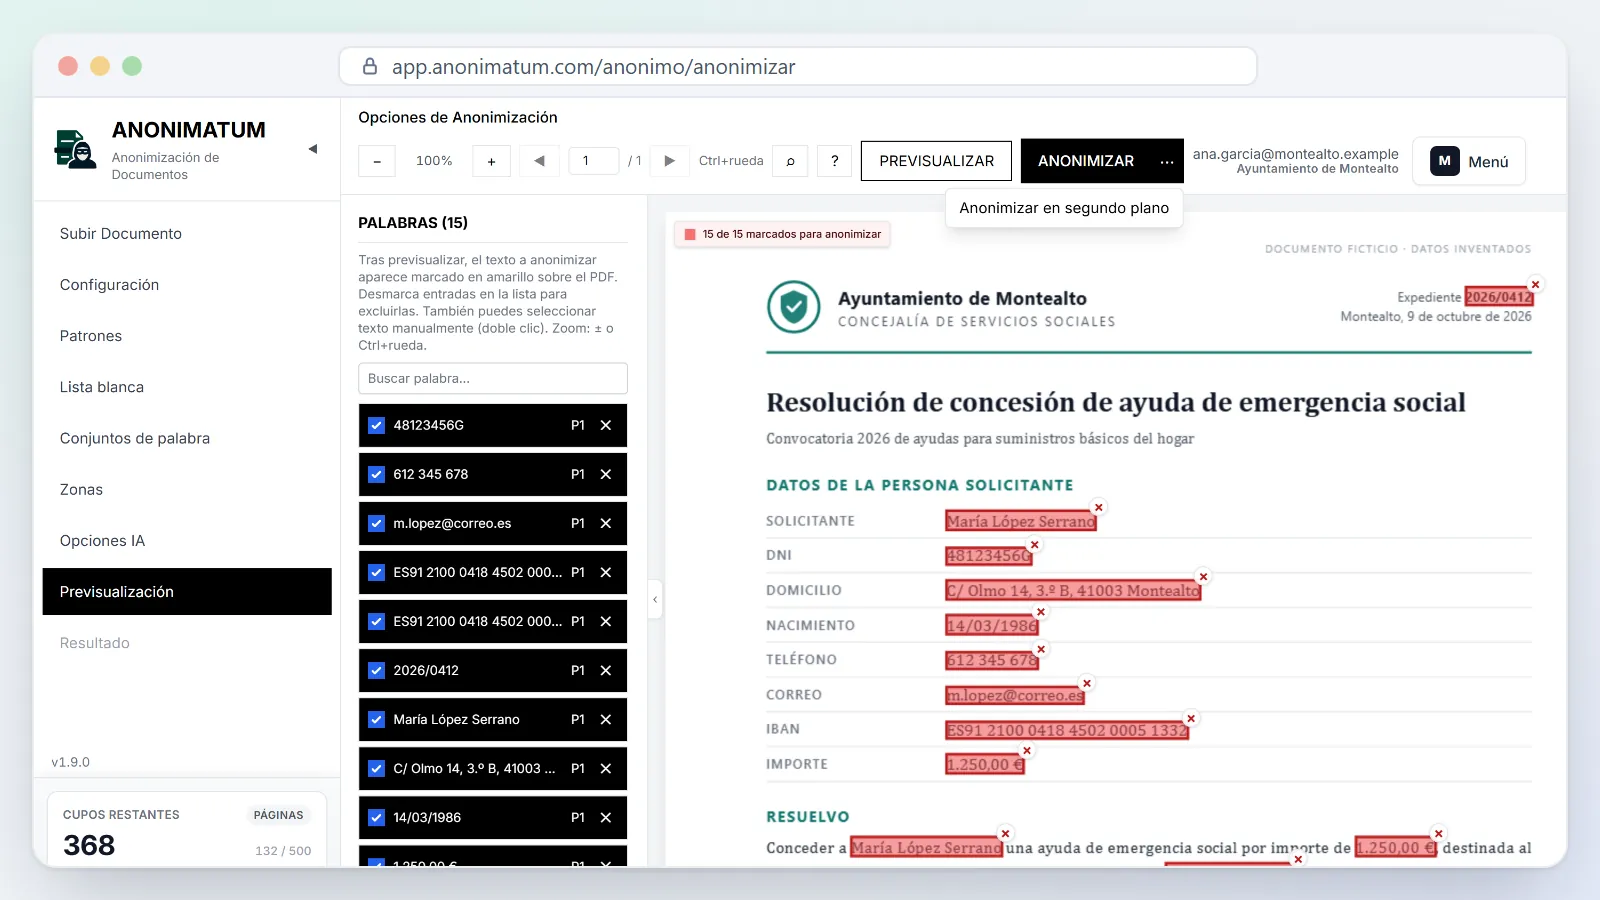The height and width of the screenshot is (900, 1600).
Task: Go to Patrones section
Action: [x=187, y=336]
